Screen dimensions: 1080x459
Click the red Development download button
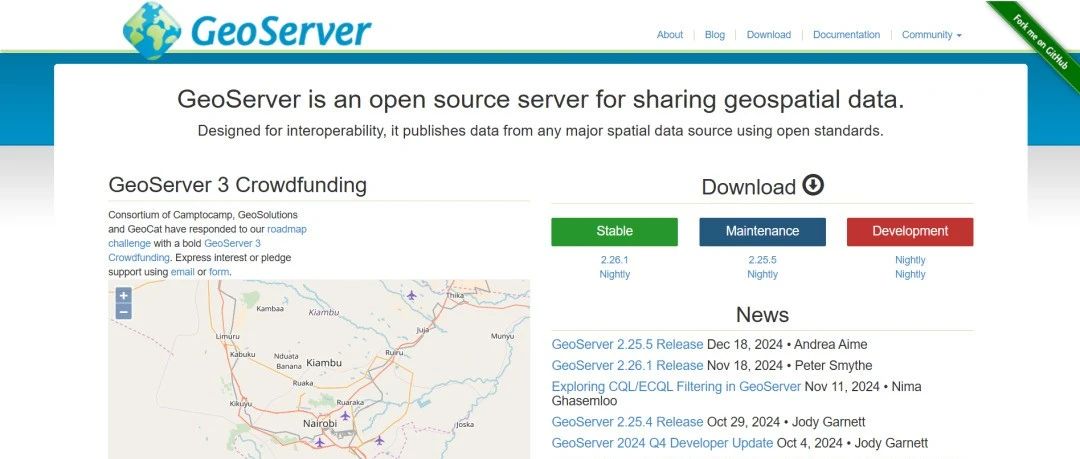[x=910, y=232]
